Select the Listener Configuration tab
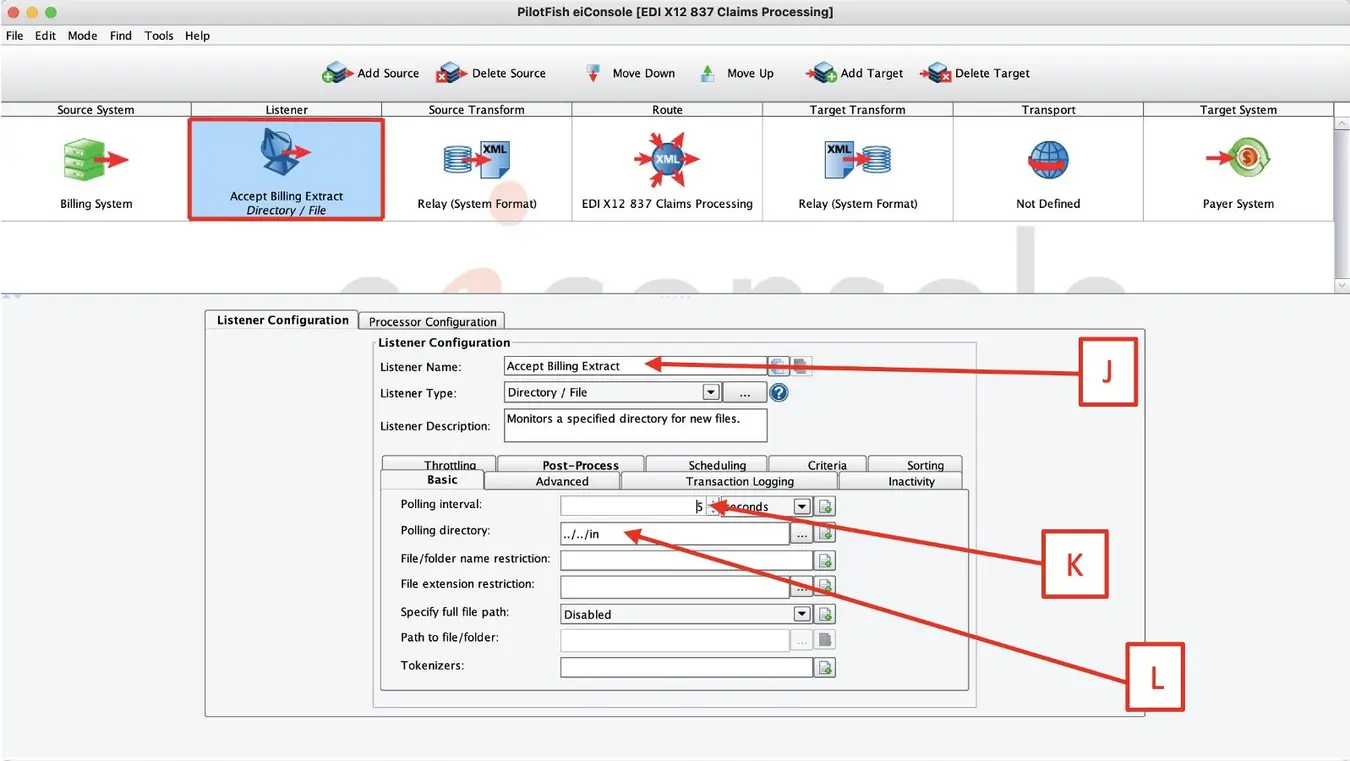Viewport: 1350px width, 761px height. coord(282,320)
